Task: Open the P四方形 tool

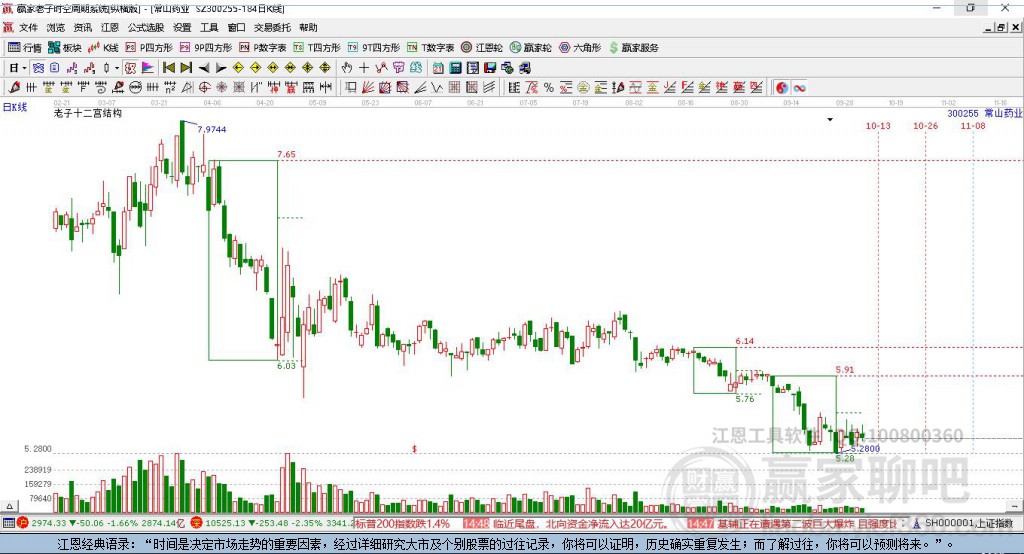Action: (x=149, y=48)
